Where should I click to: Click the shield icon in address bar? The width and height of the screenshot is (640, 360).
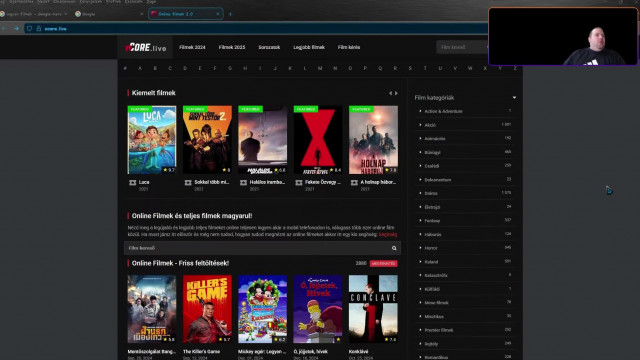coord(29,29)
